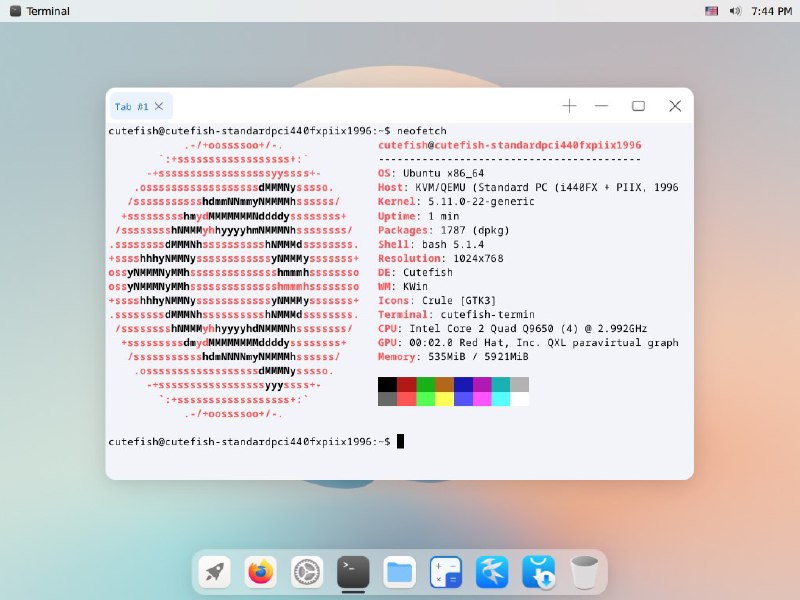Close Tab #1 with its X

point(159,106)
